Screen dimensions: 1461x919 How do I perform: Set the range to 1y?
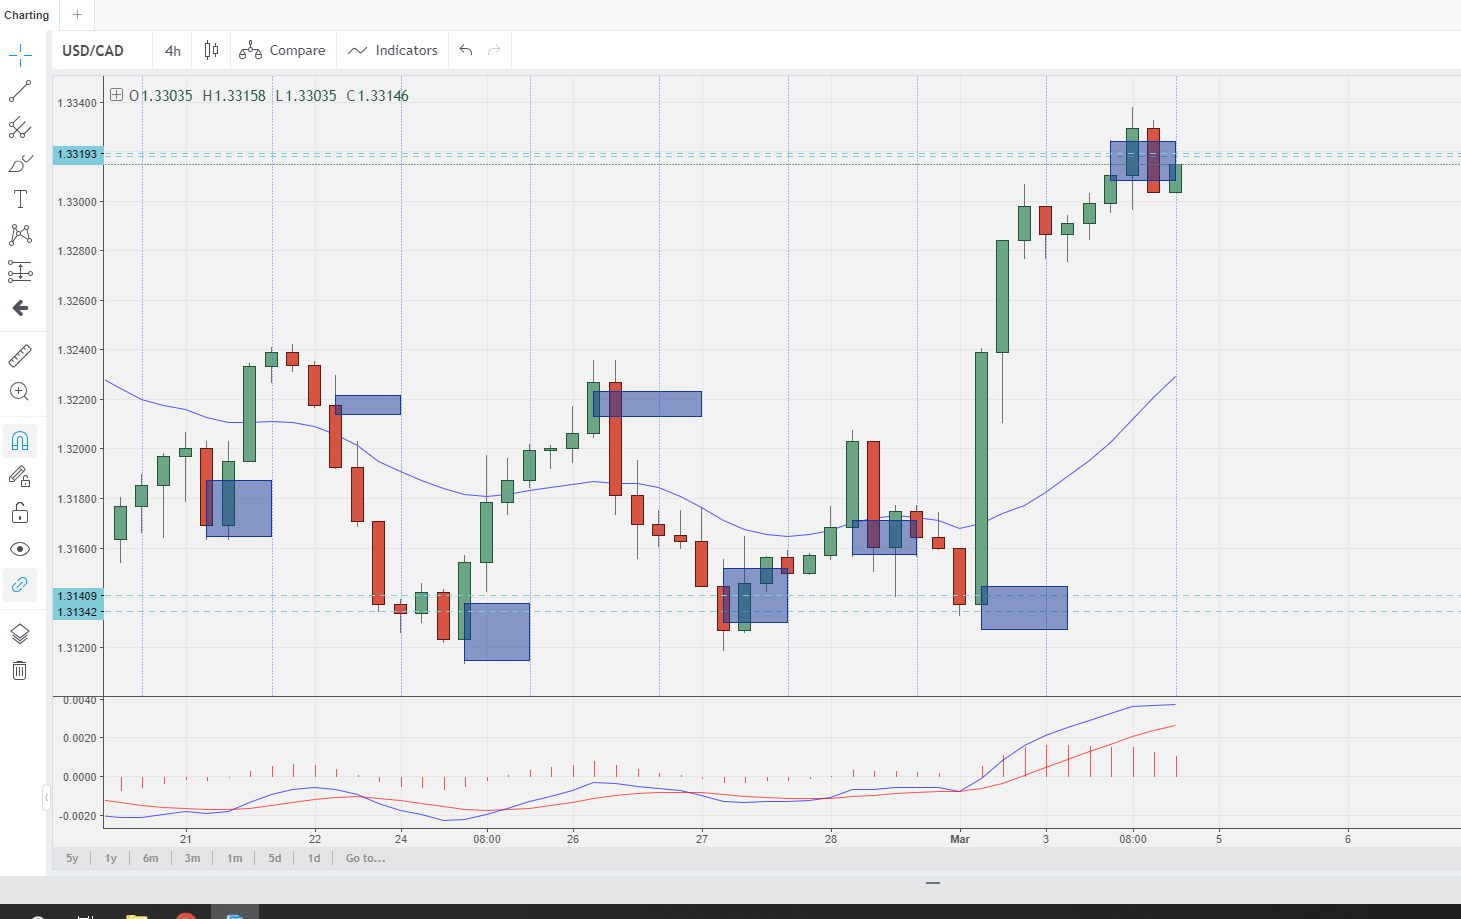pyautogui.click(x=111, y=858)
